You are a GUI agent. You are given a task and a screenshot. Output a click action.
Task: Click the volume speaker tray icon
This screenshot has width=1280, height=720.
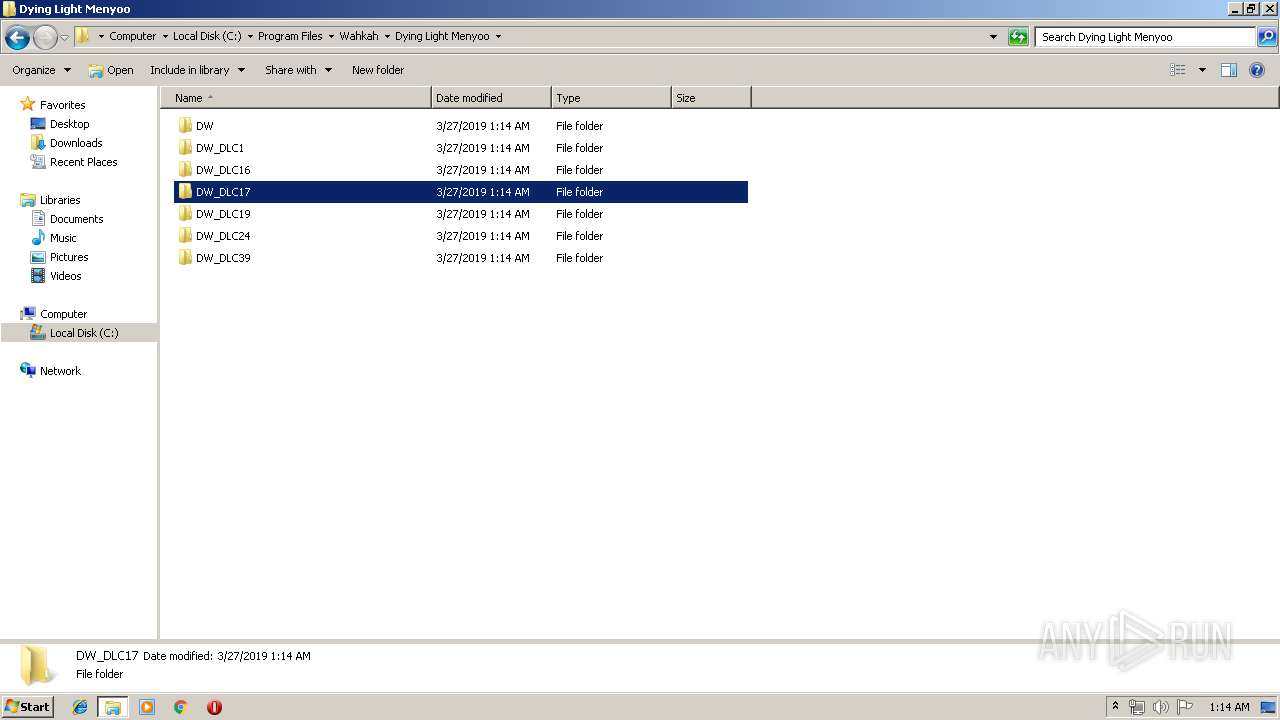tap(1160, 707)
